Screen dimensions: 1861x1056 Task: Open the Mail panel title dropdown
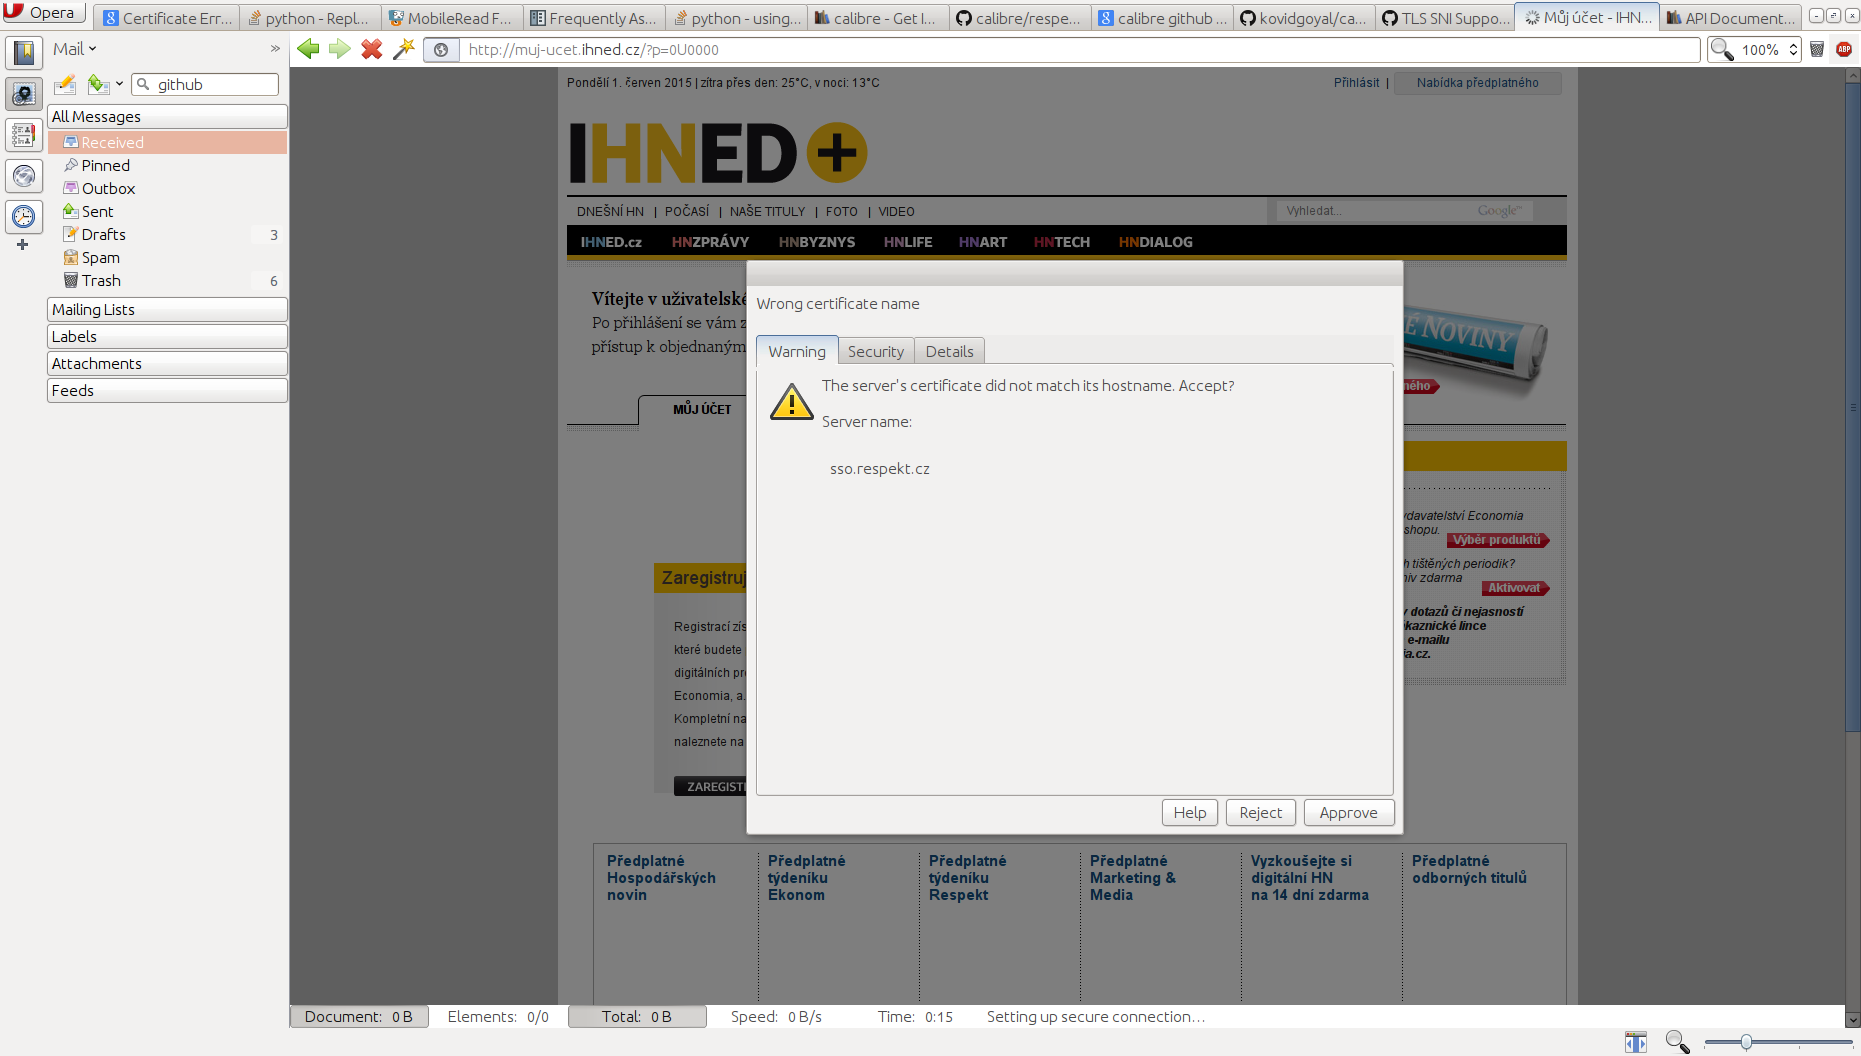coord(75,49)
